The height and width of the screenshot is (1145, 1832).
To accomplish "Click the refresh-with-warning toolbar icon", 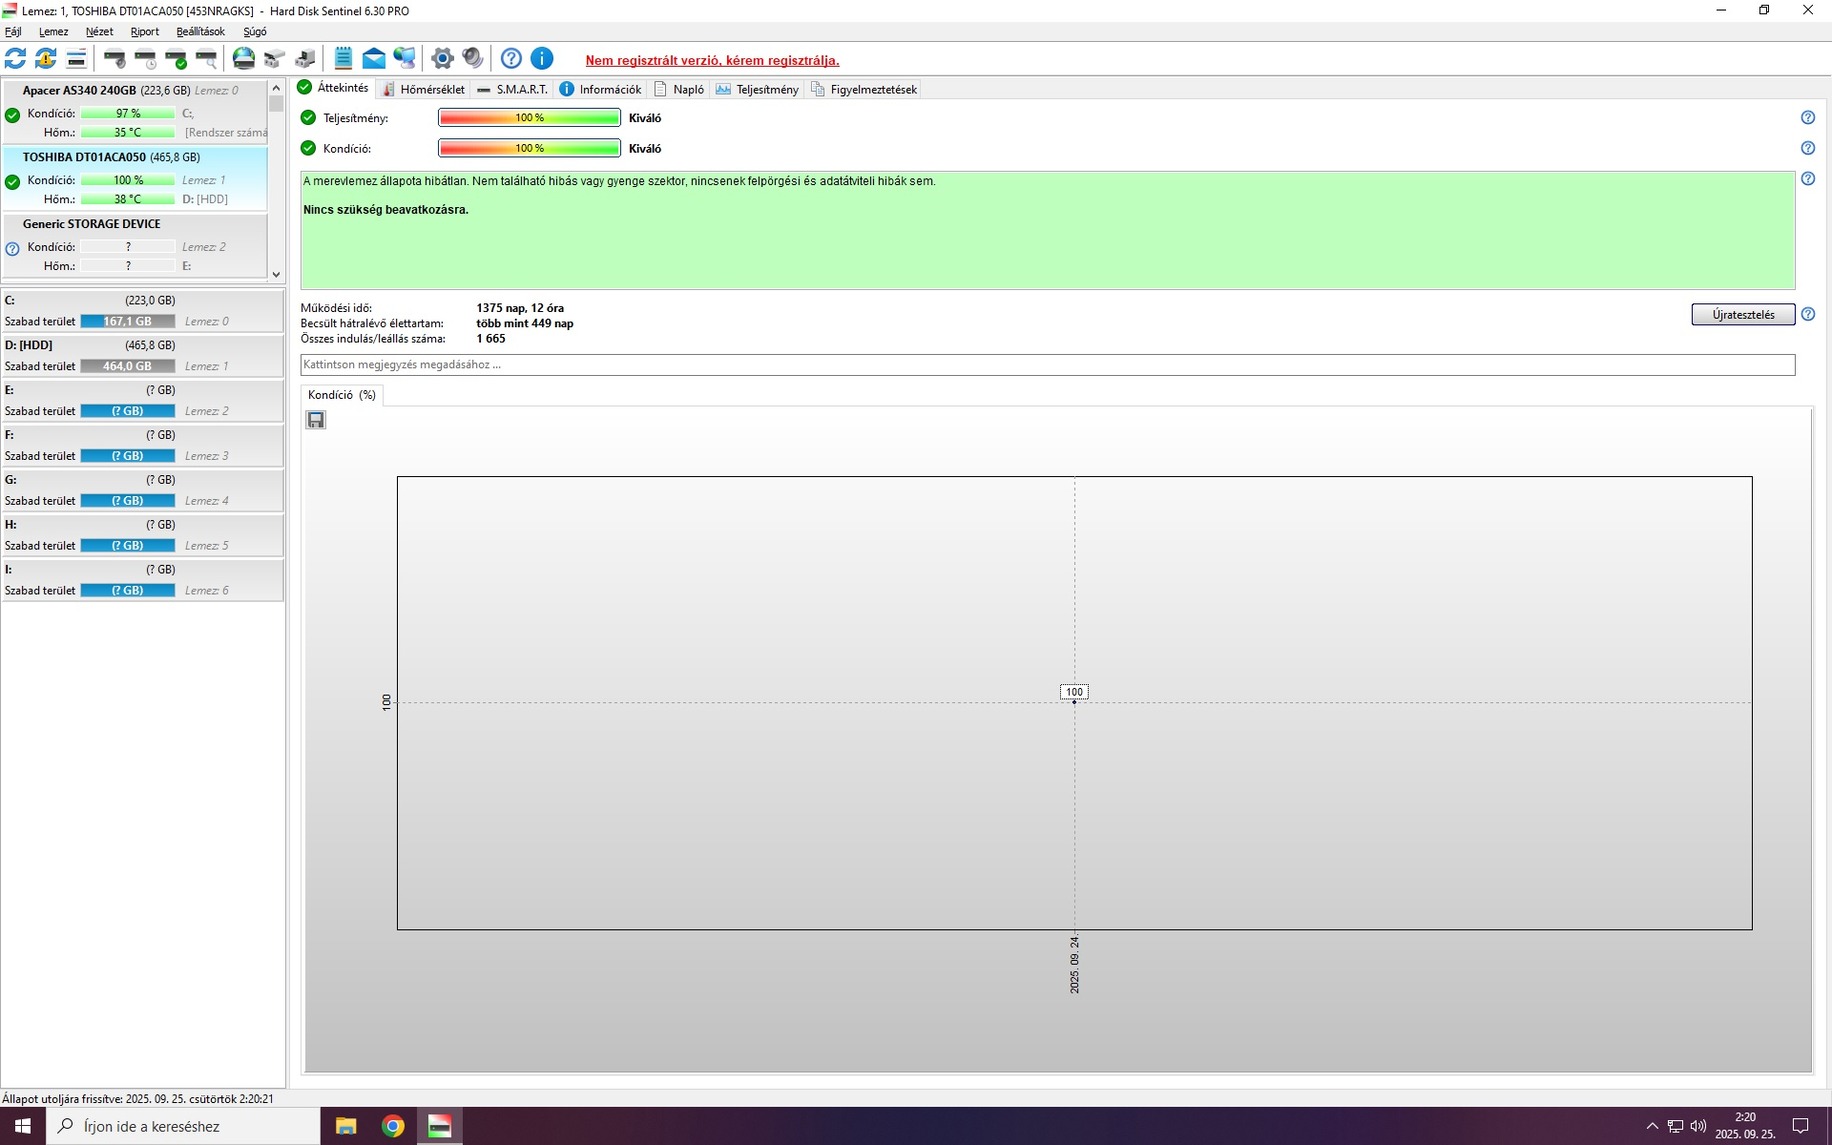I will click(46, 59).
